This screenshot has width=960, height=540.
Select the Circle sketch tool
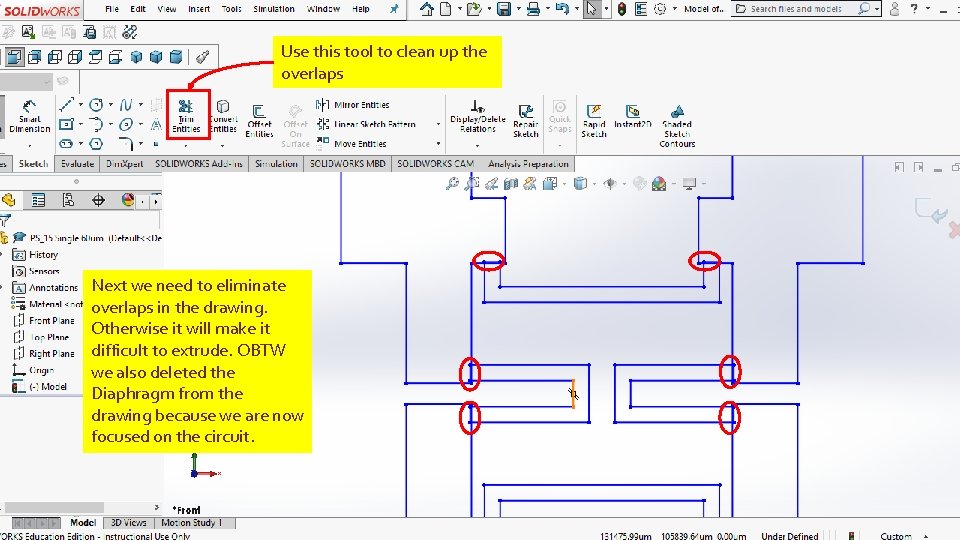click(x=96, y=105)
